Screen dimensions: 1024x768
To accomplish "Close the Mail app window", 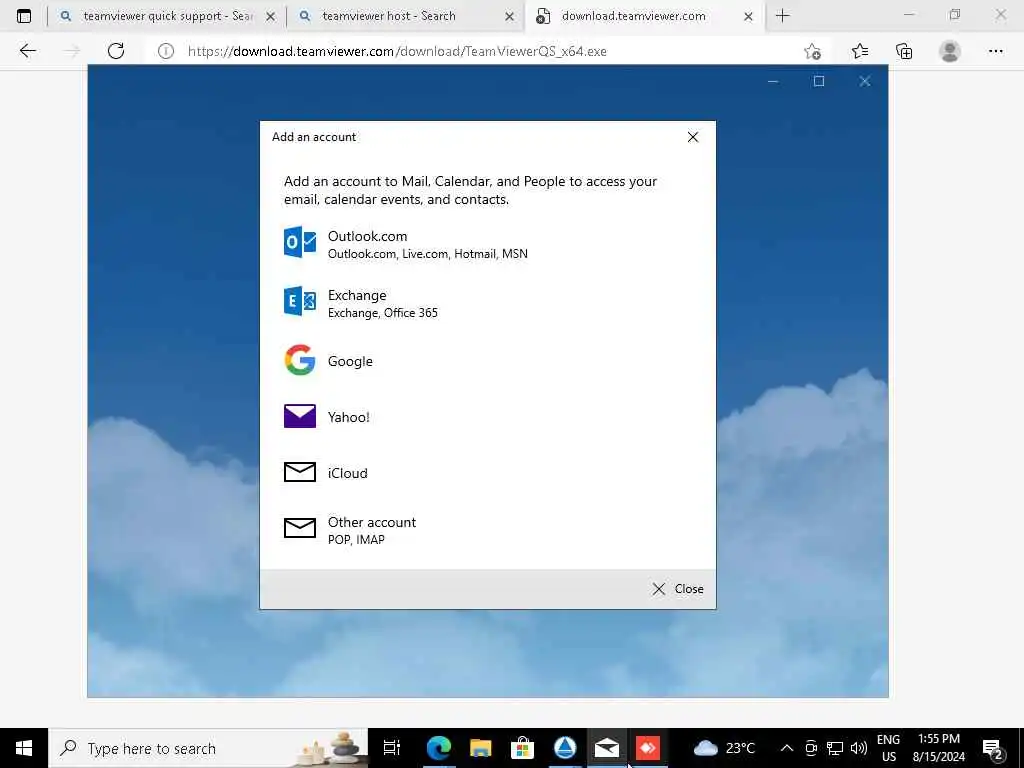I will pos(865,81).
